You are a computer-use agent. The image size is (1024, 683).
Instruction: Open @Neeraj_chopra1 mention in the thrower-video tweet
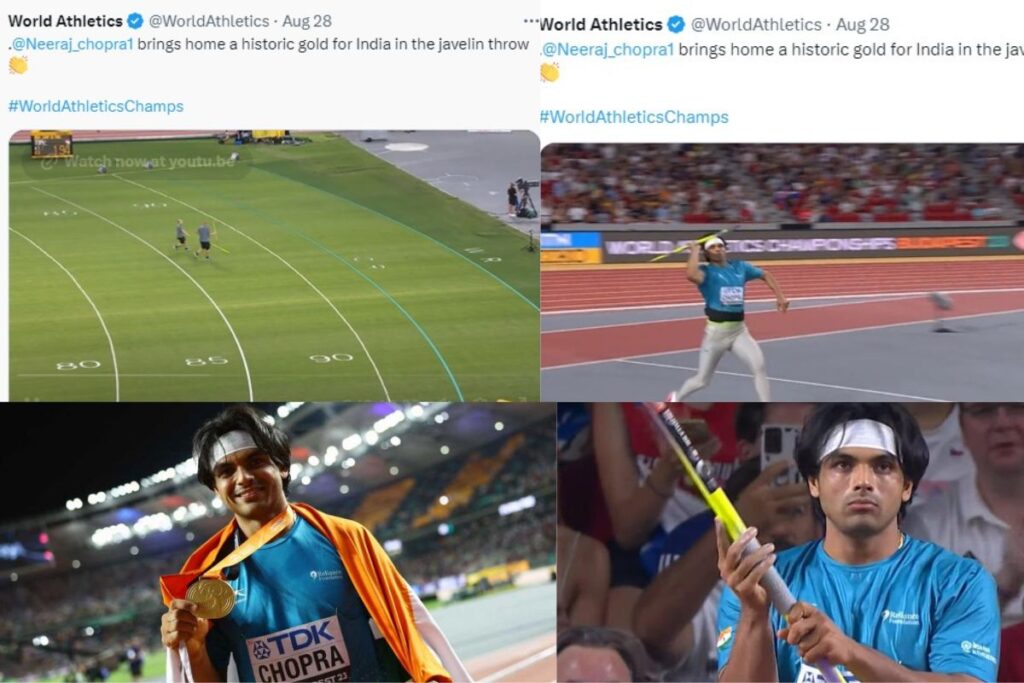609,50
